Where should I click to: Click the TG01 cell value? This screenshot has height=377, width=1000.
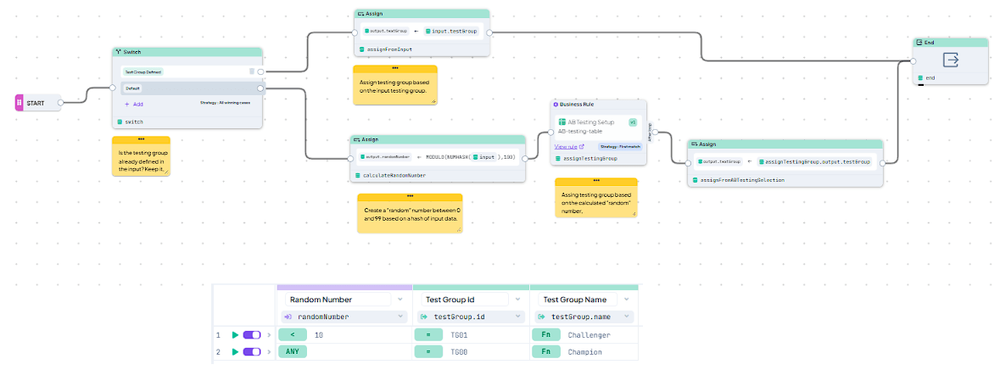coord(460,335)
